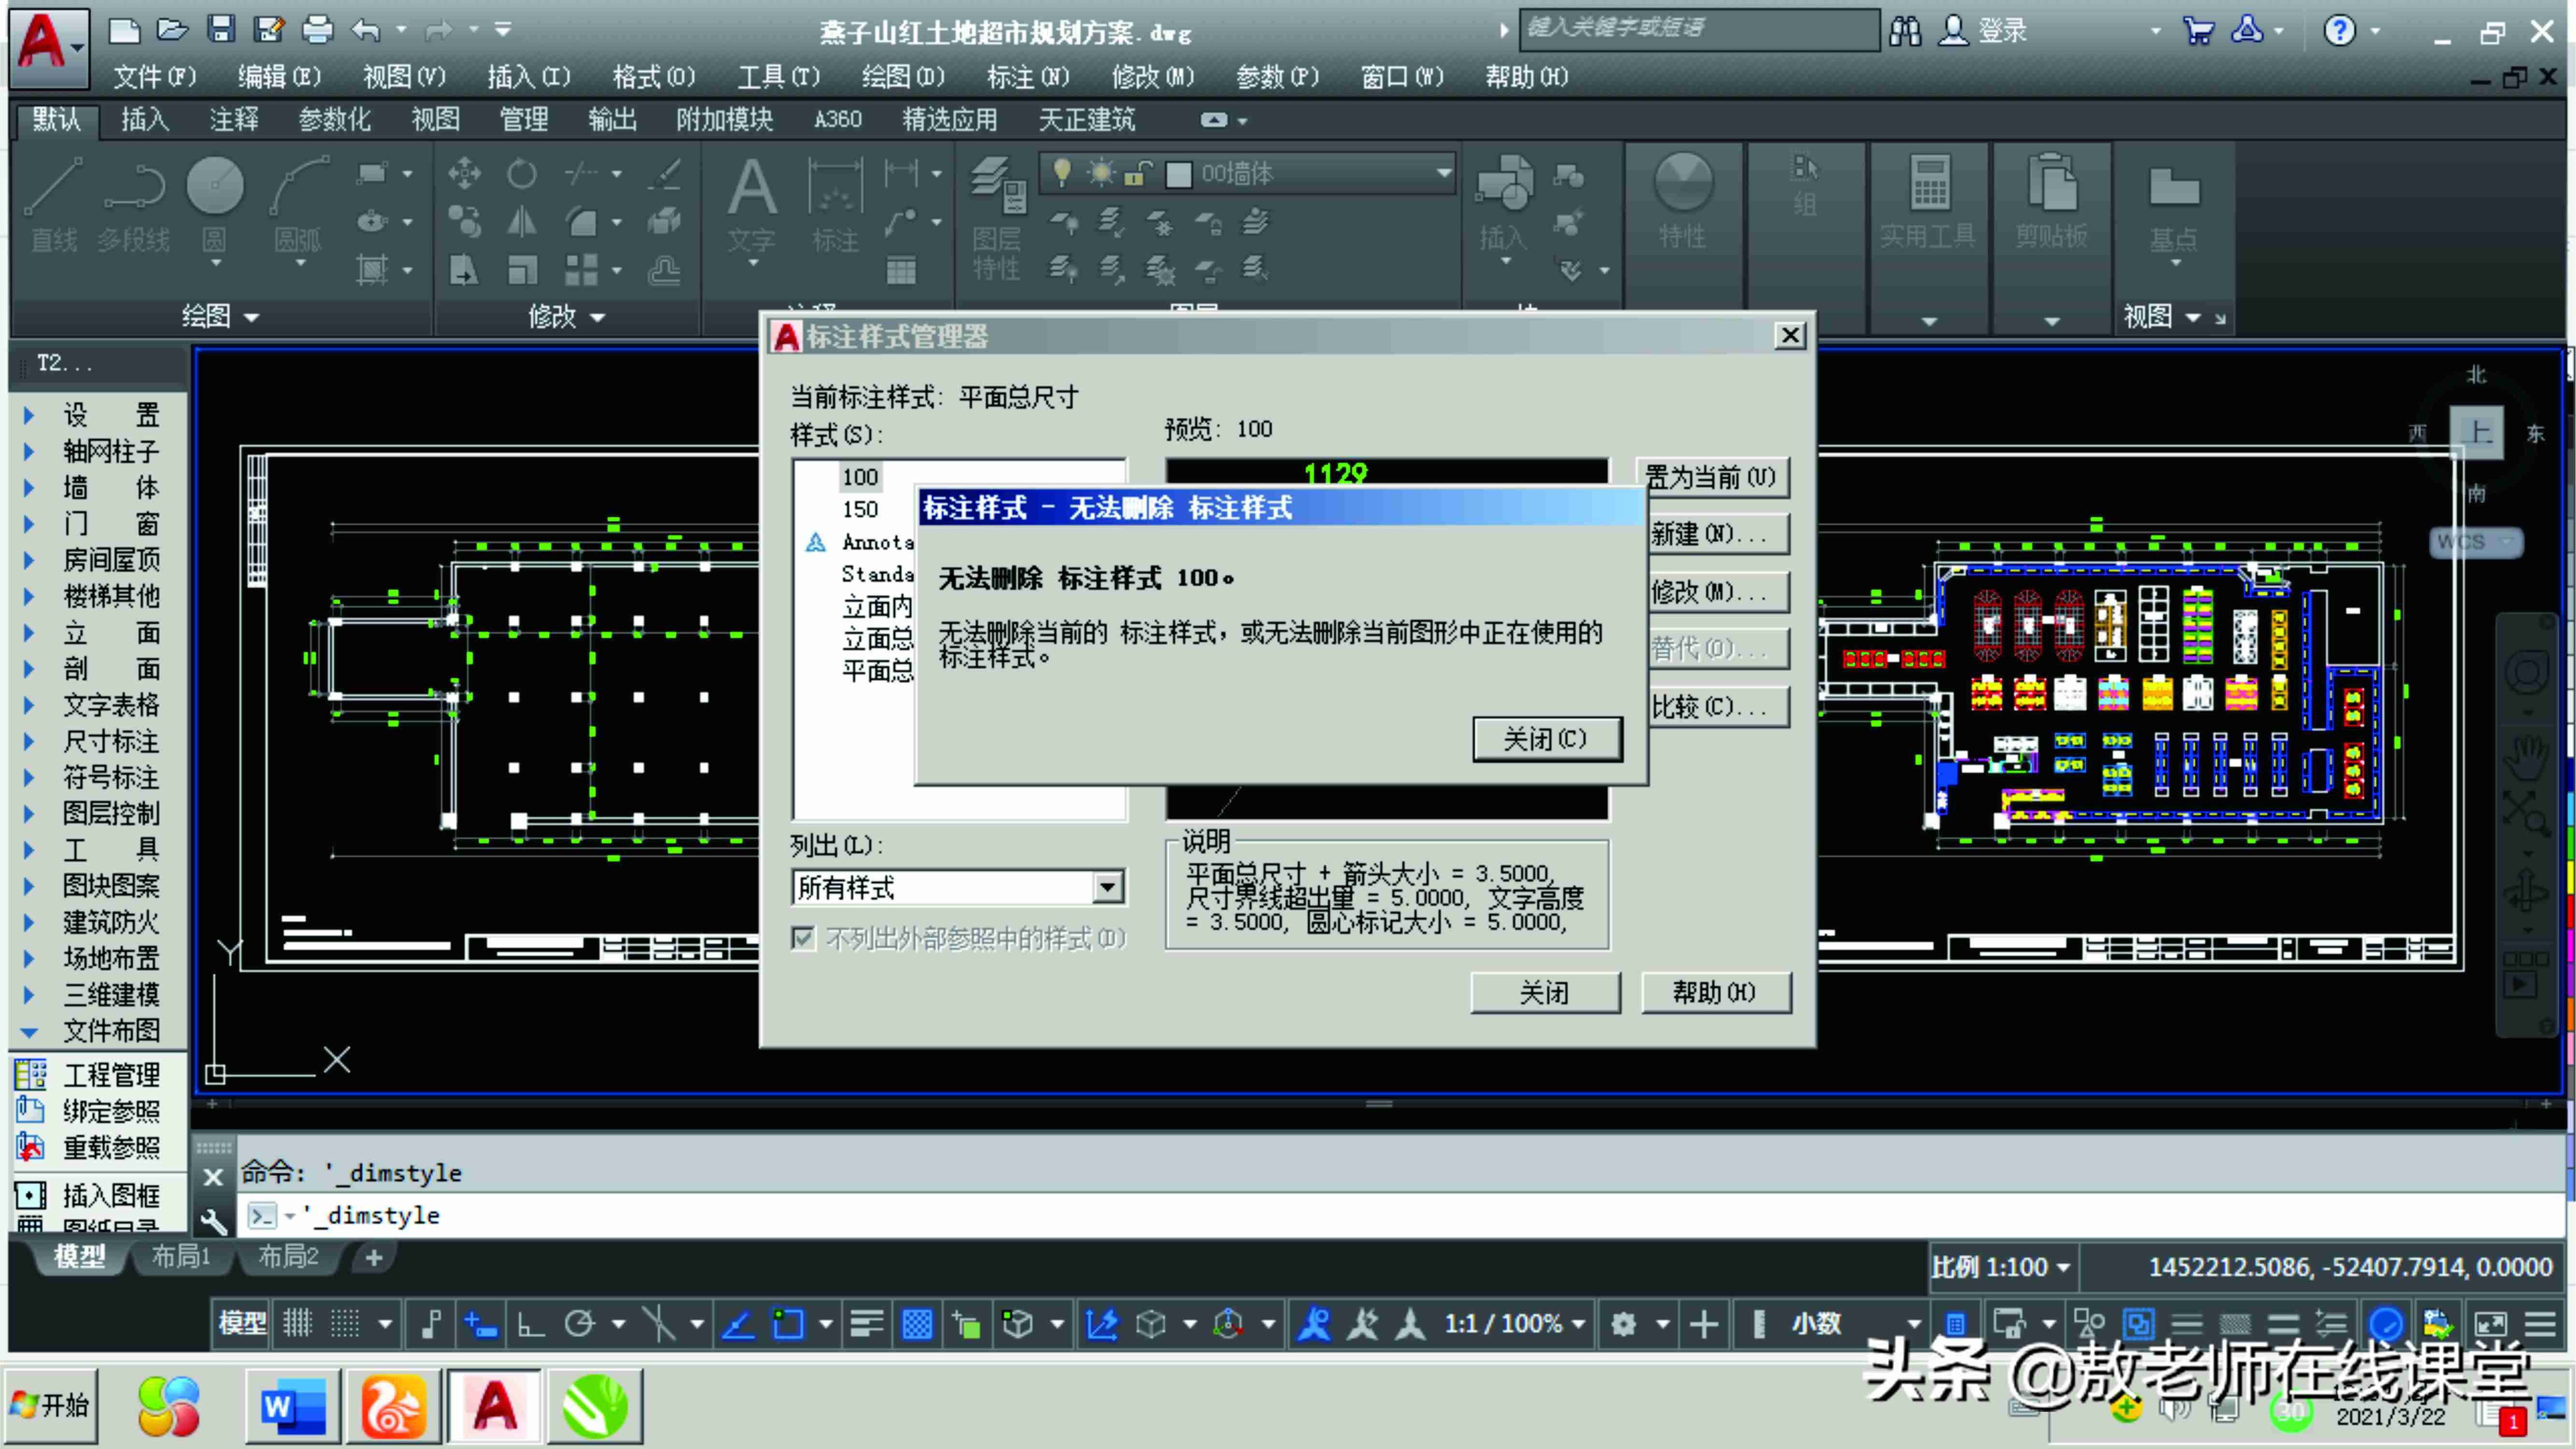Expand the 00墙体 layer dropdown
This screenshot has height=1449, width=2576.
tap(1444, 173)
